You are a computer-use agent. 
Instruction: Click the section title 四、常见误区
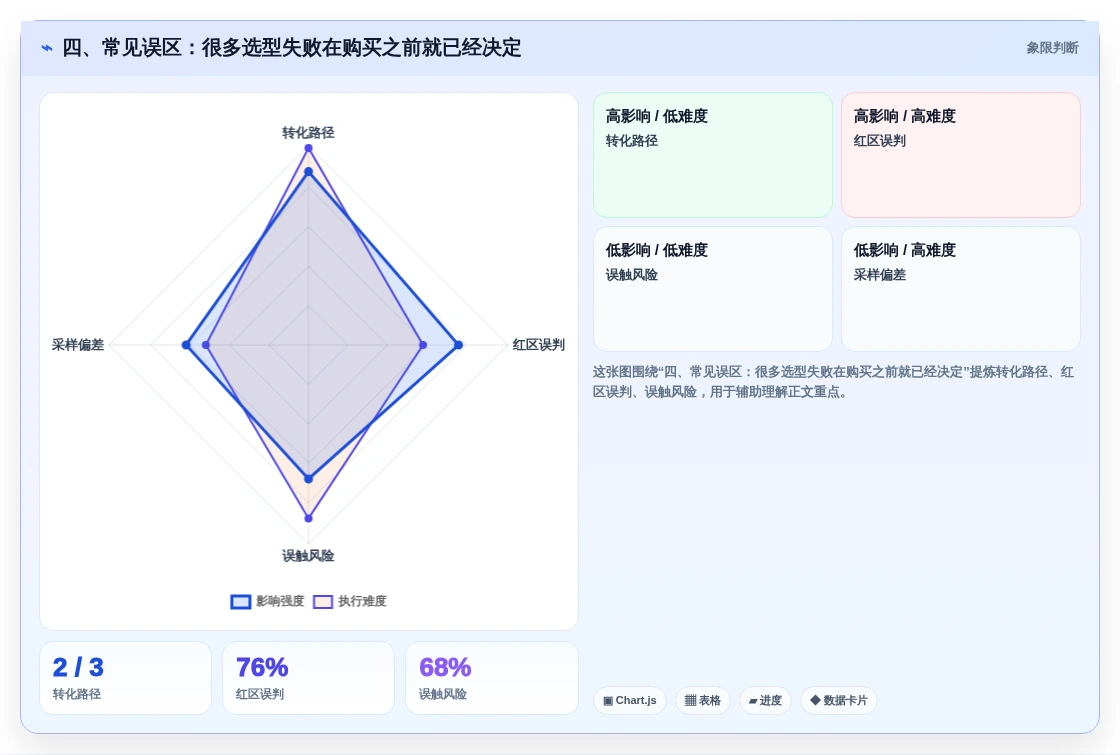coord(291,48)
